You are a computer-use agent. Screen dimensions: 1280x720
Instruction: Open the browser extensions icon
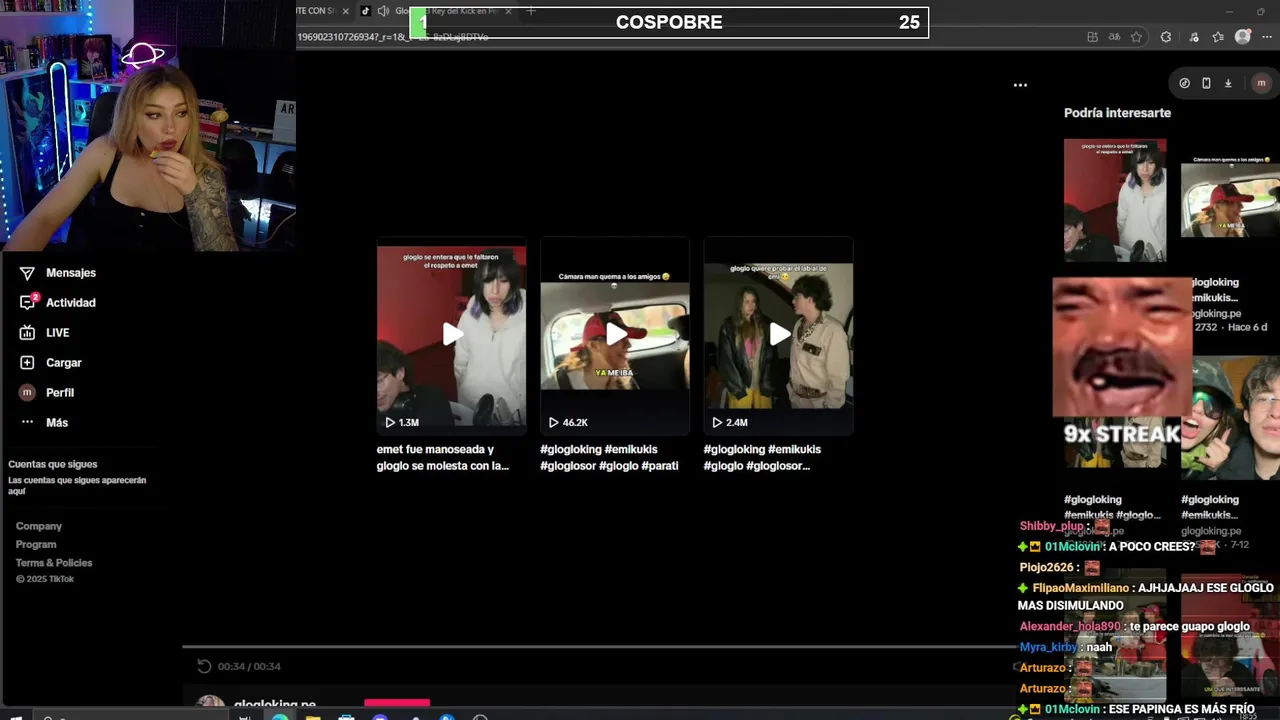pos(1166,37)
